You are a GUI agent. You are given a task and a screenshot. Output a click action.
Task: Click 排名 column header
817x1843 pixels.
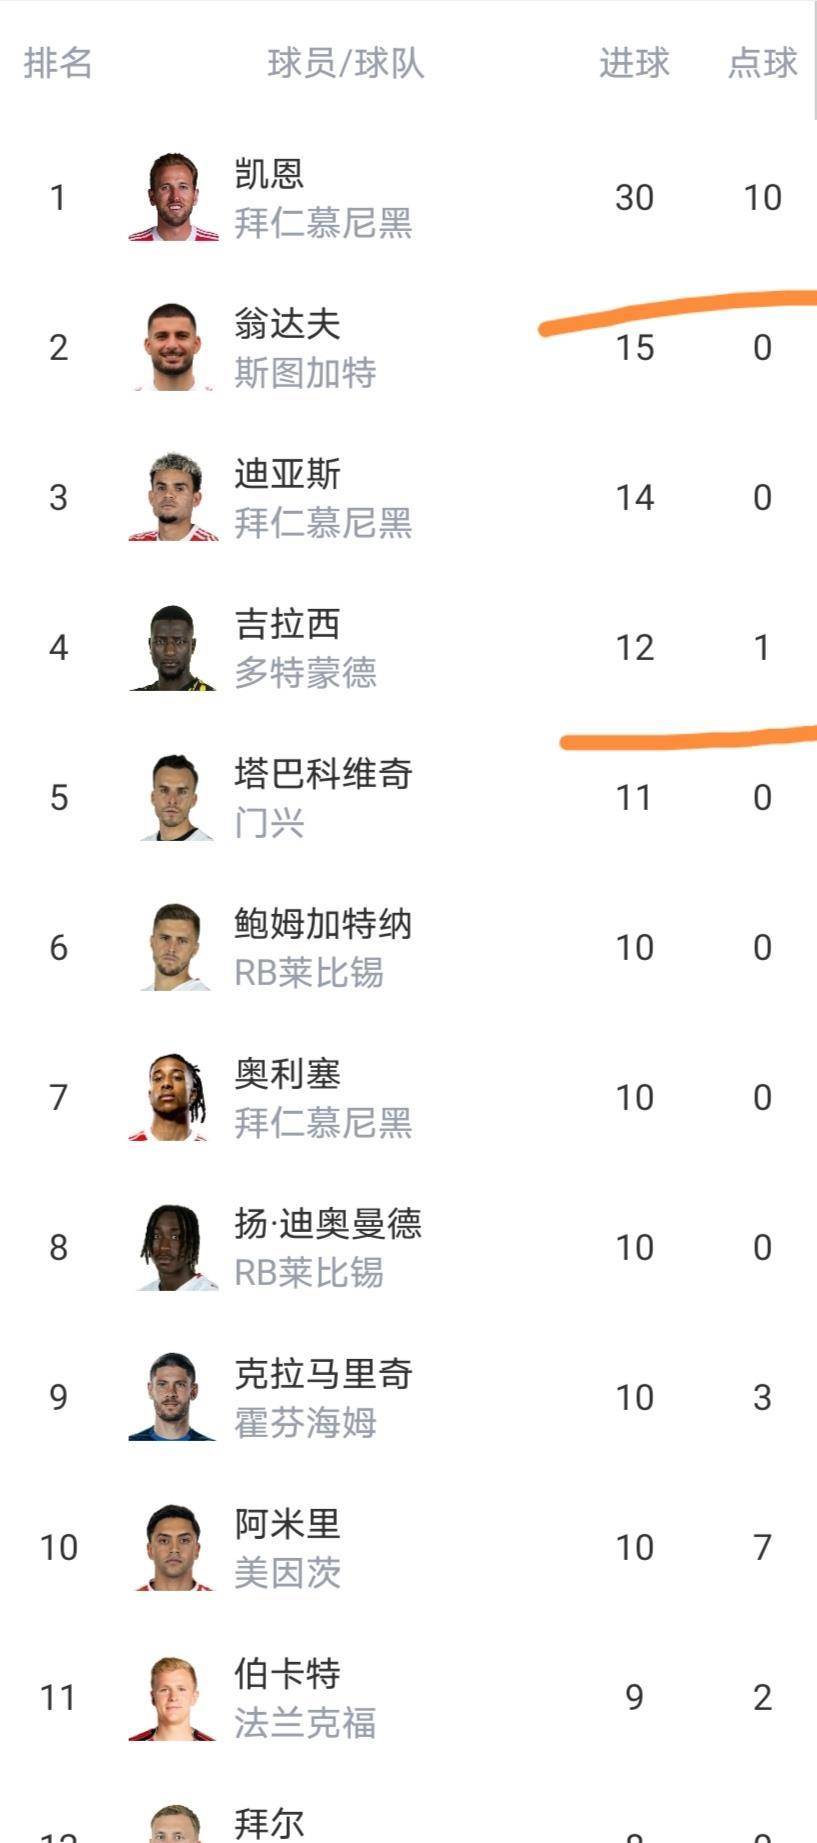(x=58, y=63)
